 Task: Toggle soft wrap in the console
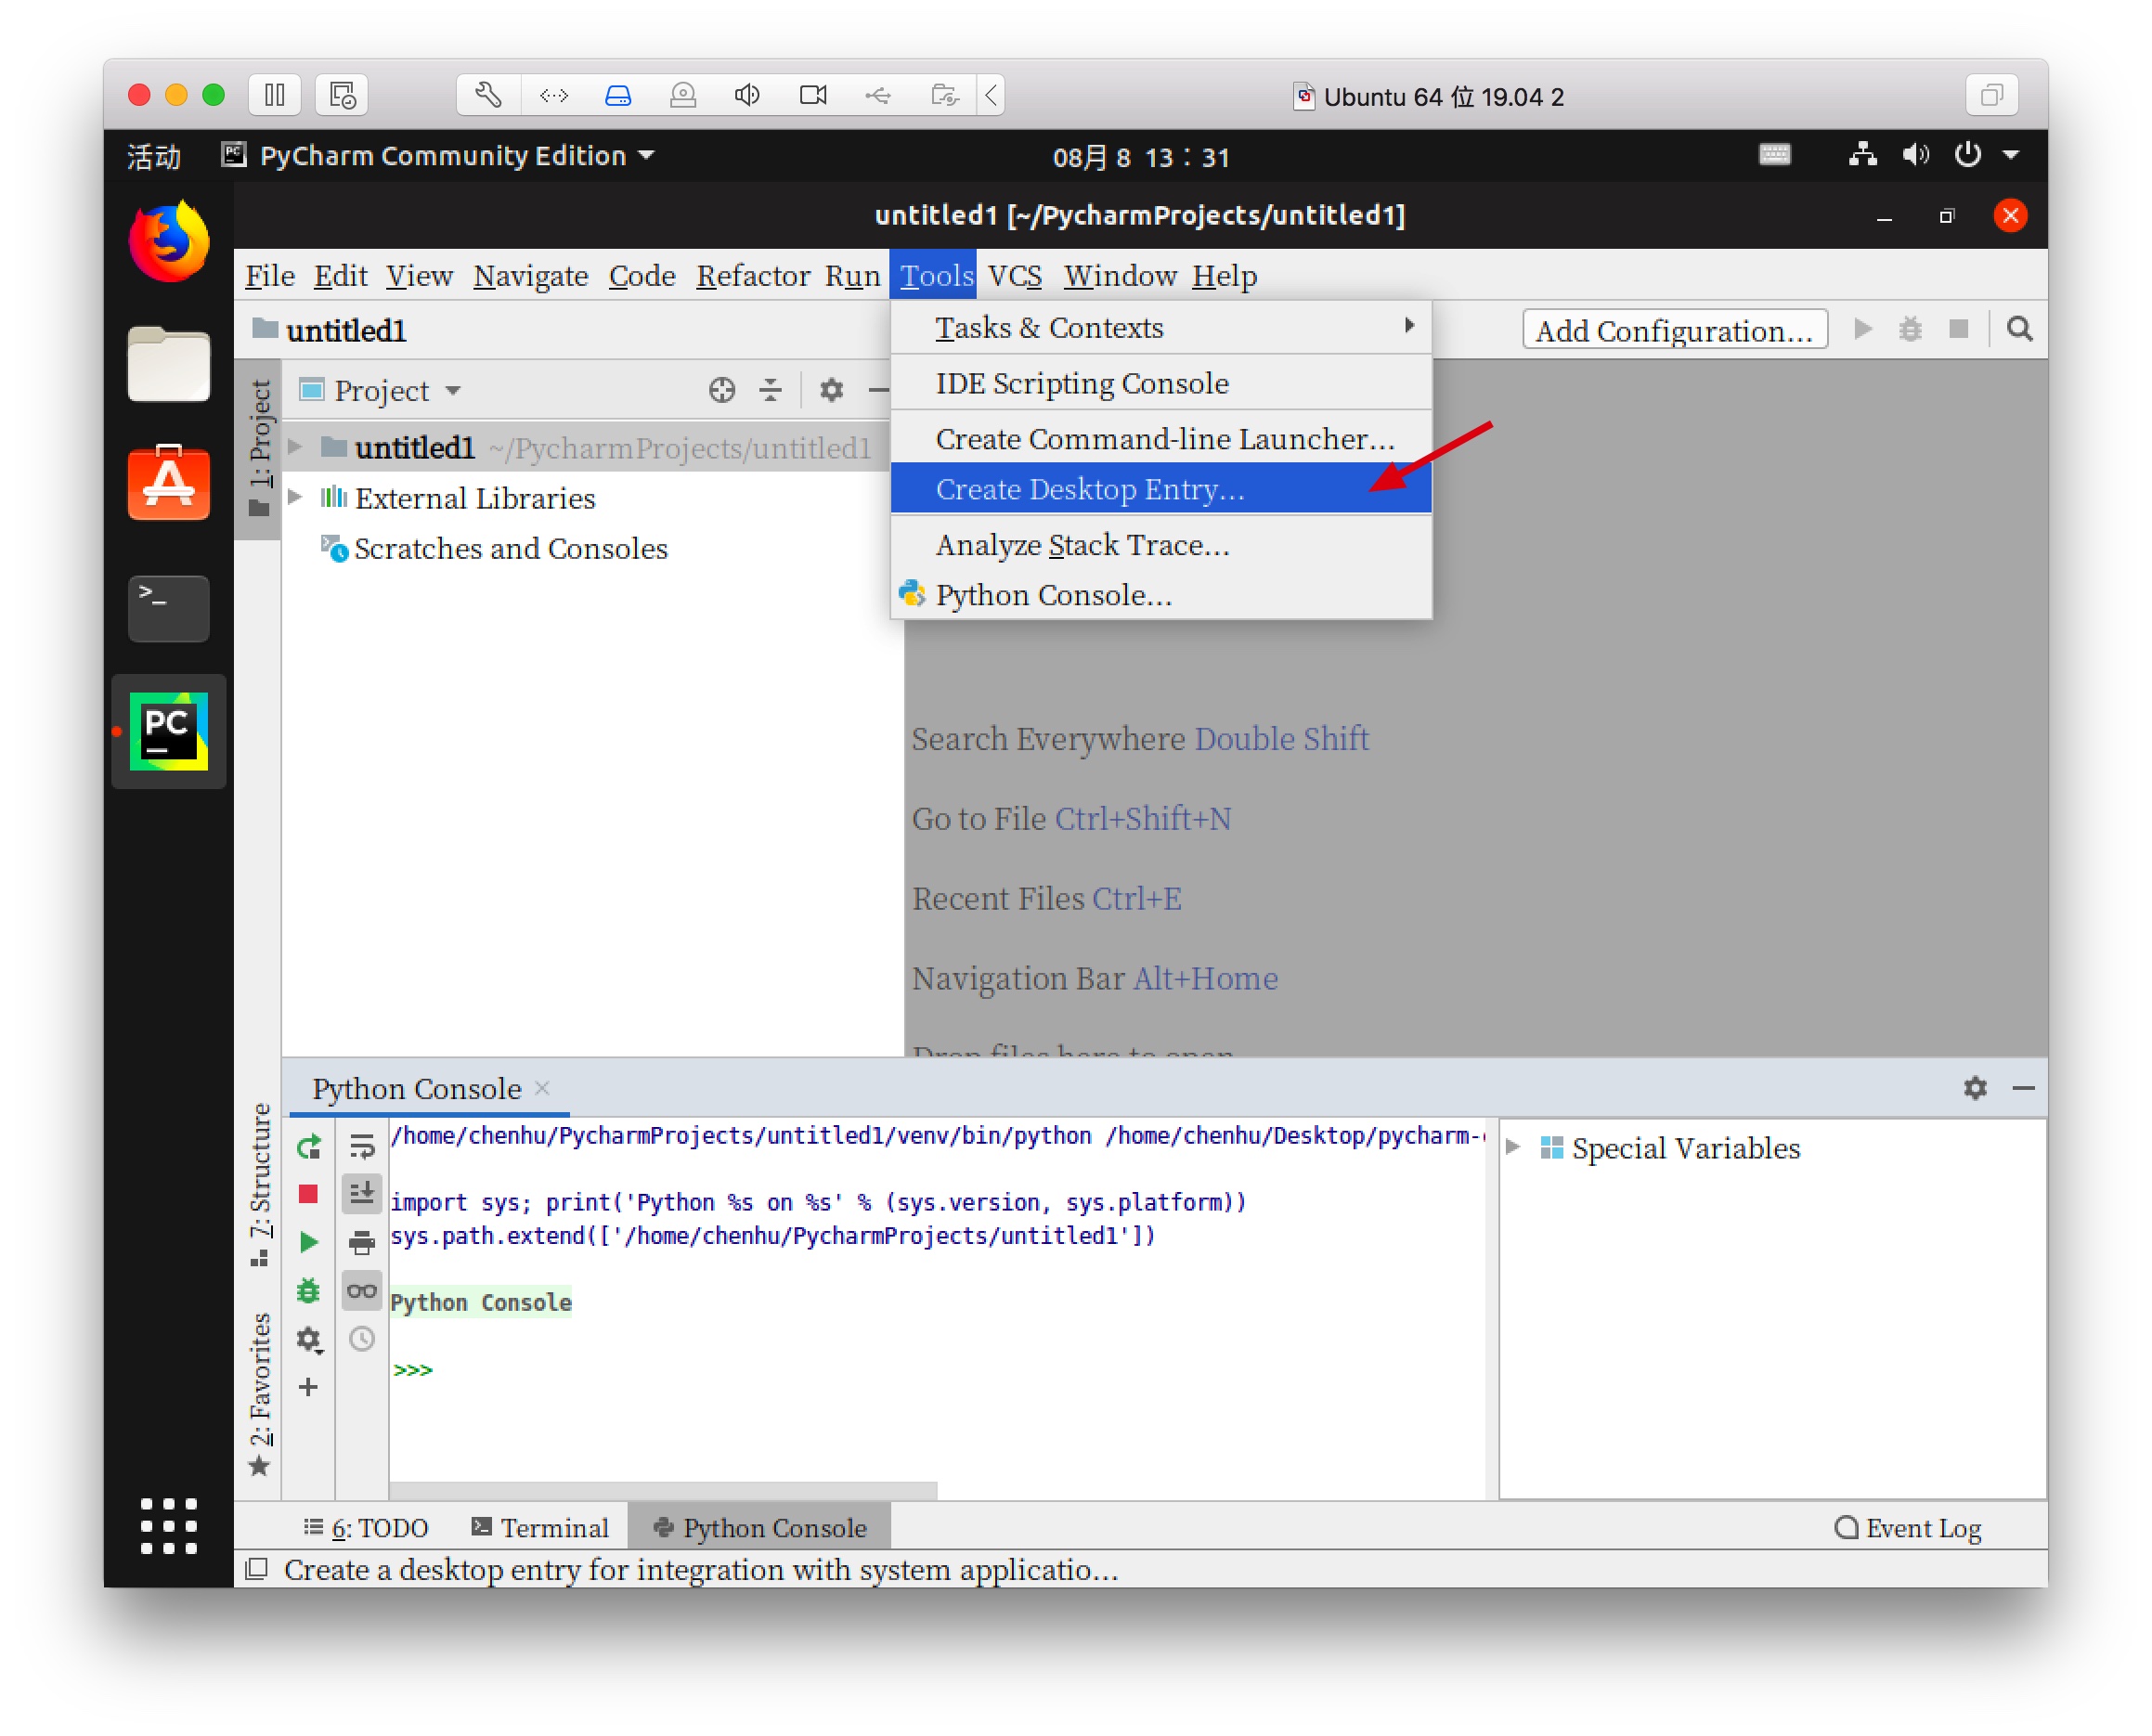pos(362,1147)
